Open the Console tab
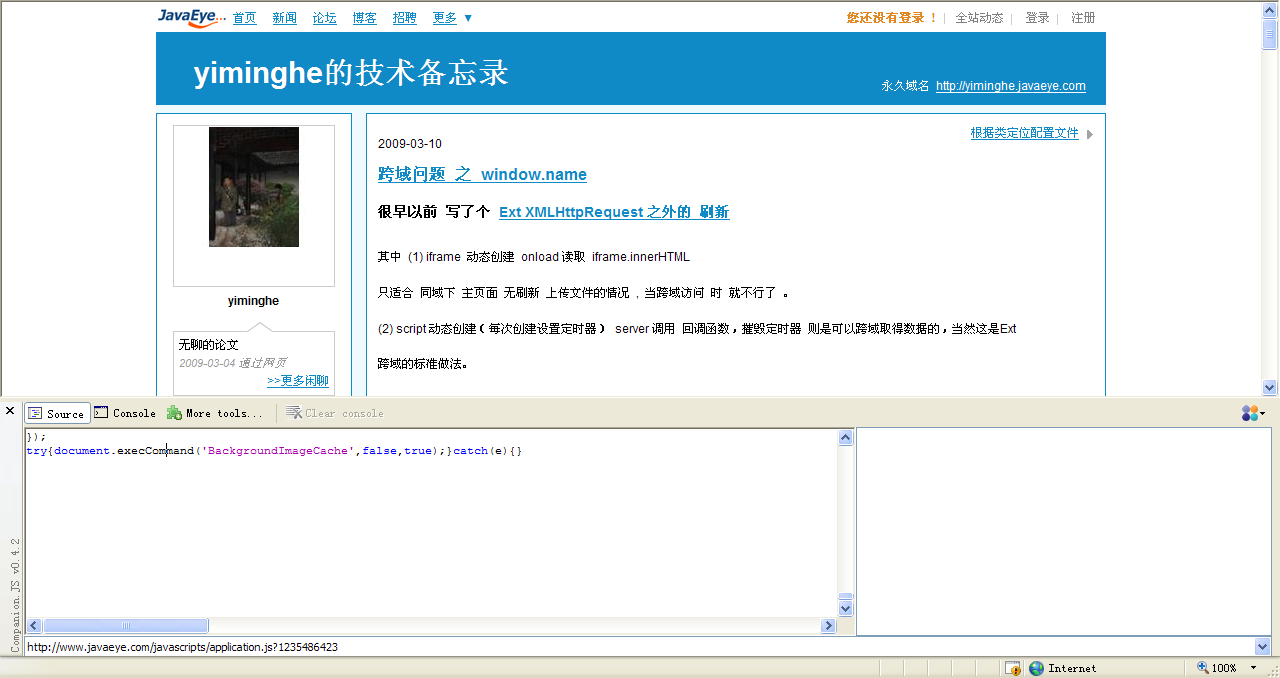 coord(125,413)
